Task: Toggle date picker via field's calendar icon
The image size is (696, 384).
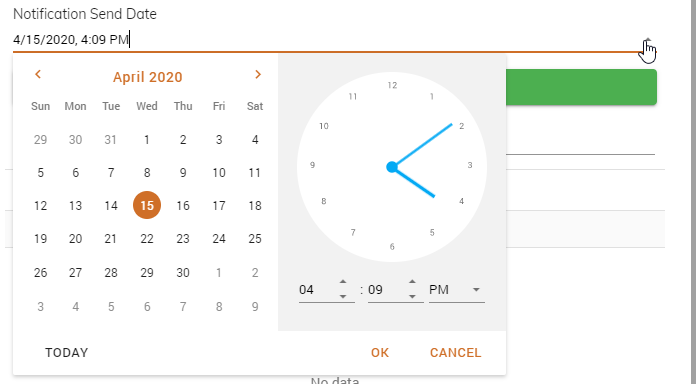Action: click(x=648, y=40)
